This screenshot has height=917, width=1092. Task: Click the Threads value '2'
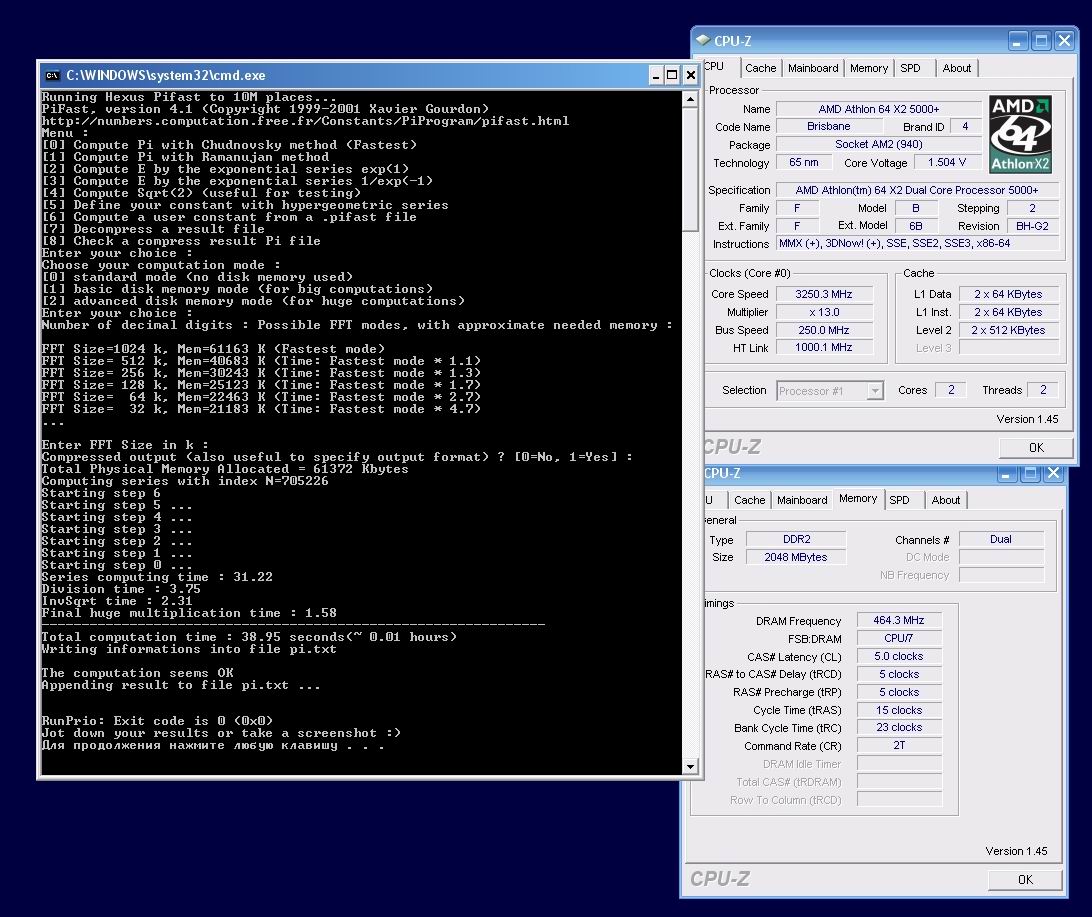tap(1043, 390)
